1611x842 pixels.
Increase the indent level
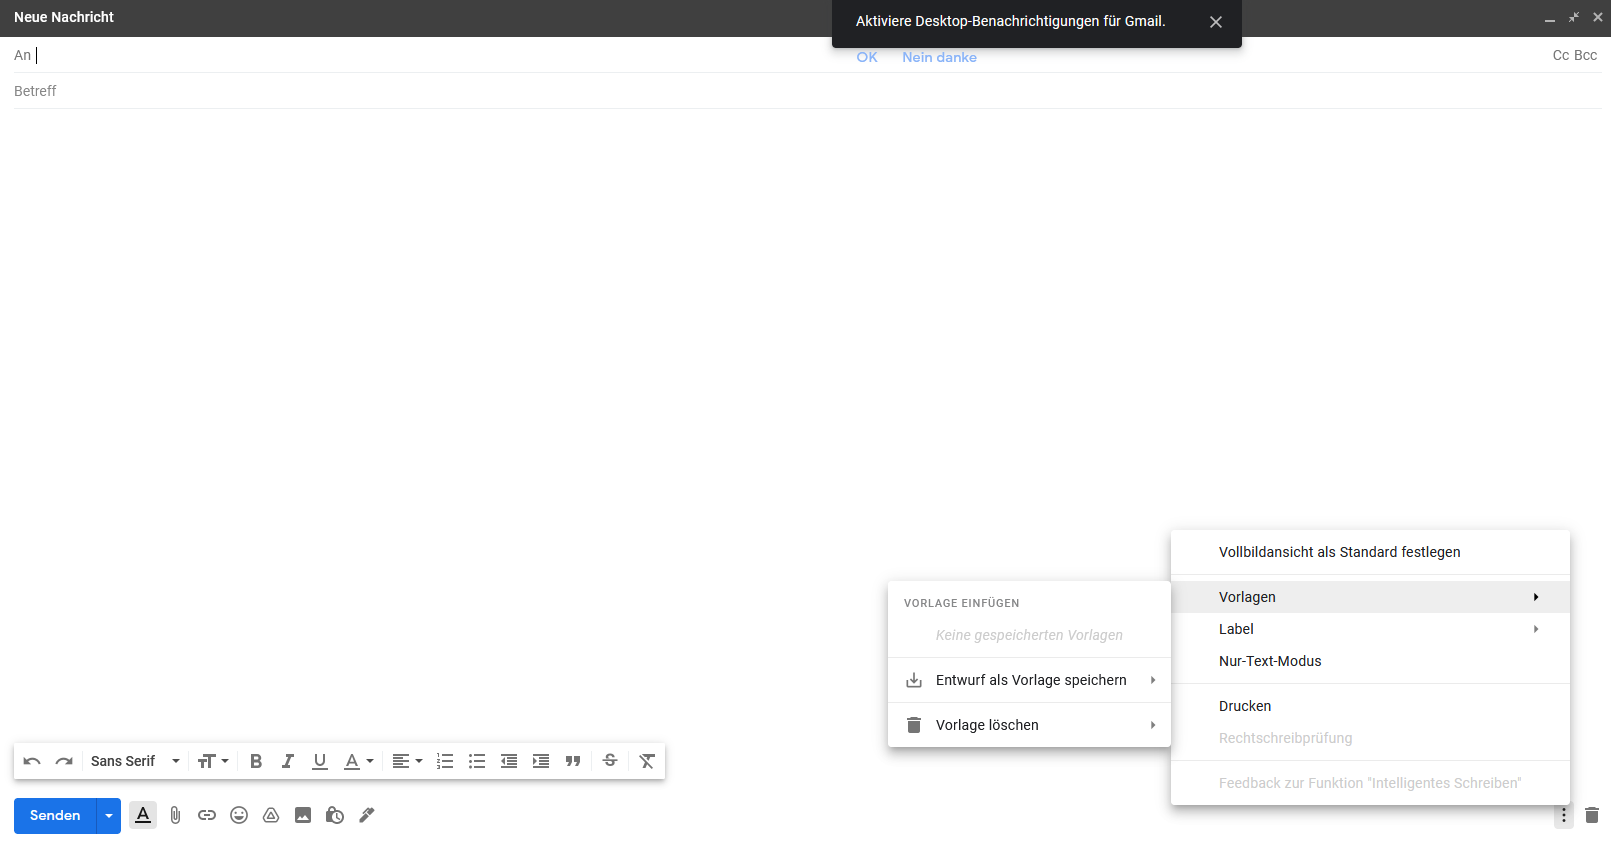coord(541,761)
